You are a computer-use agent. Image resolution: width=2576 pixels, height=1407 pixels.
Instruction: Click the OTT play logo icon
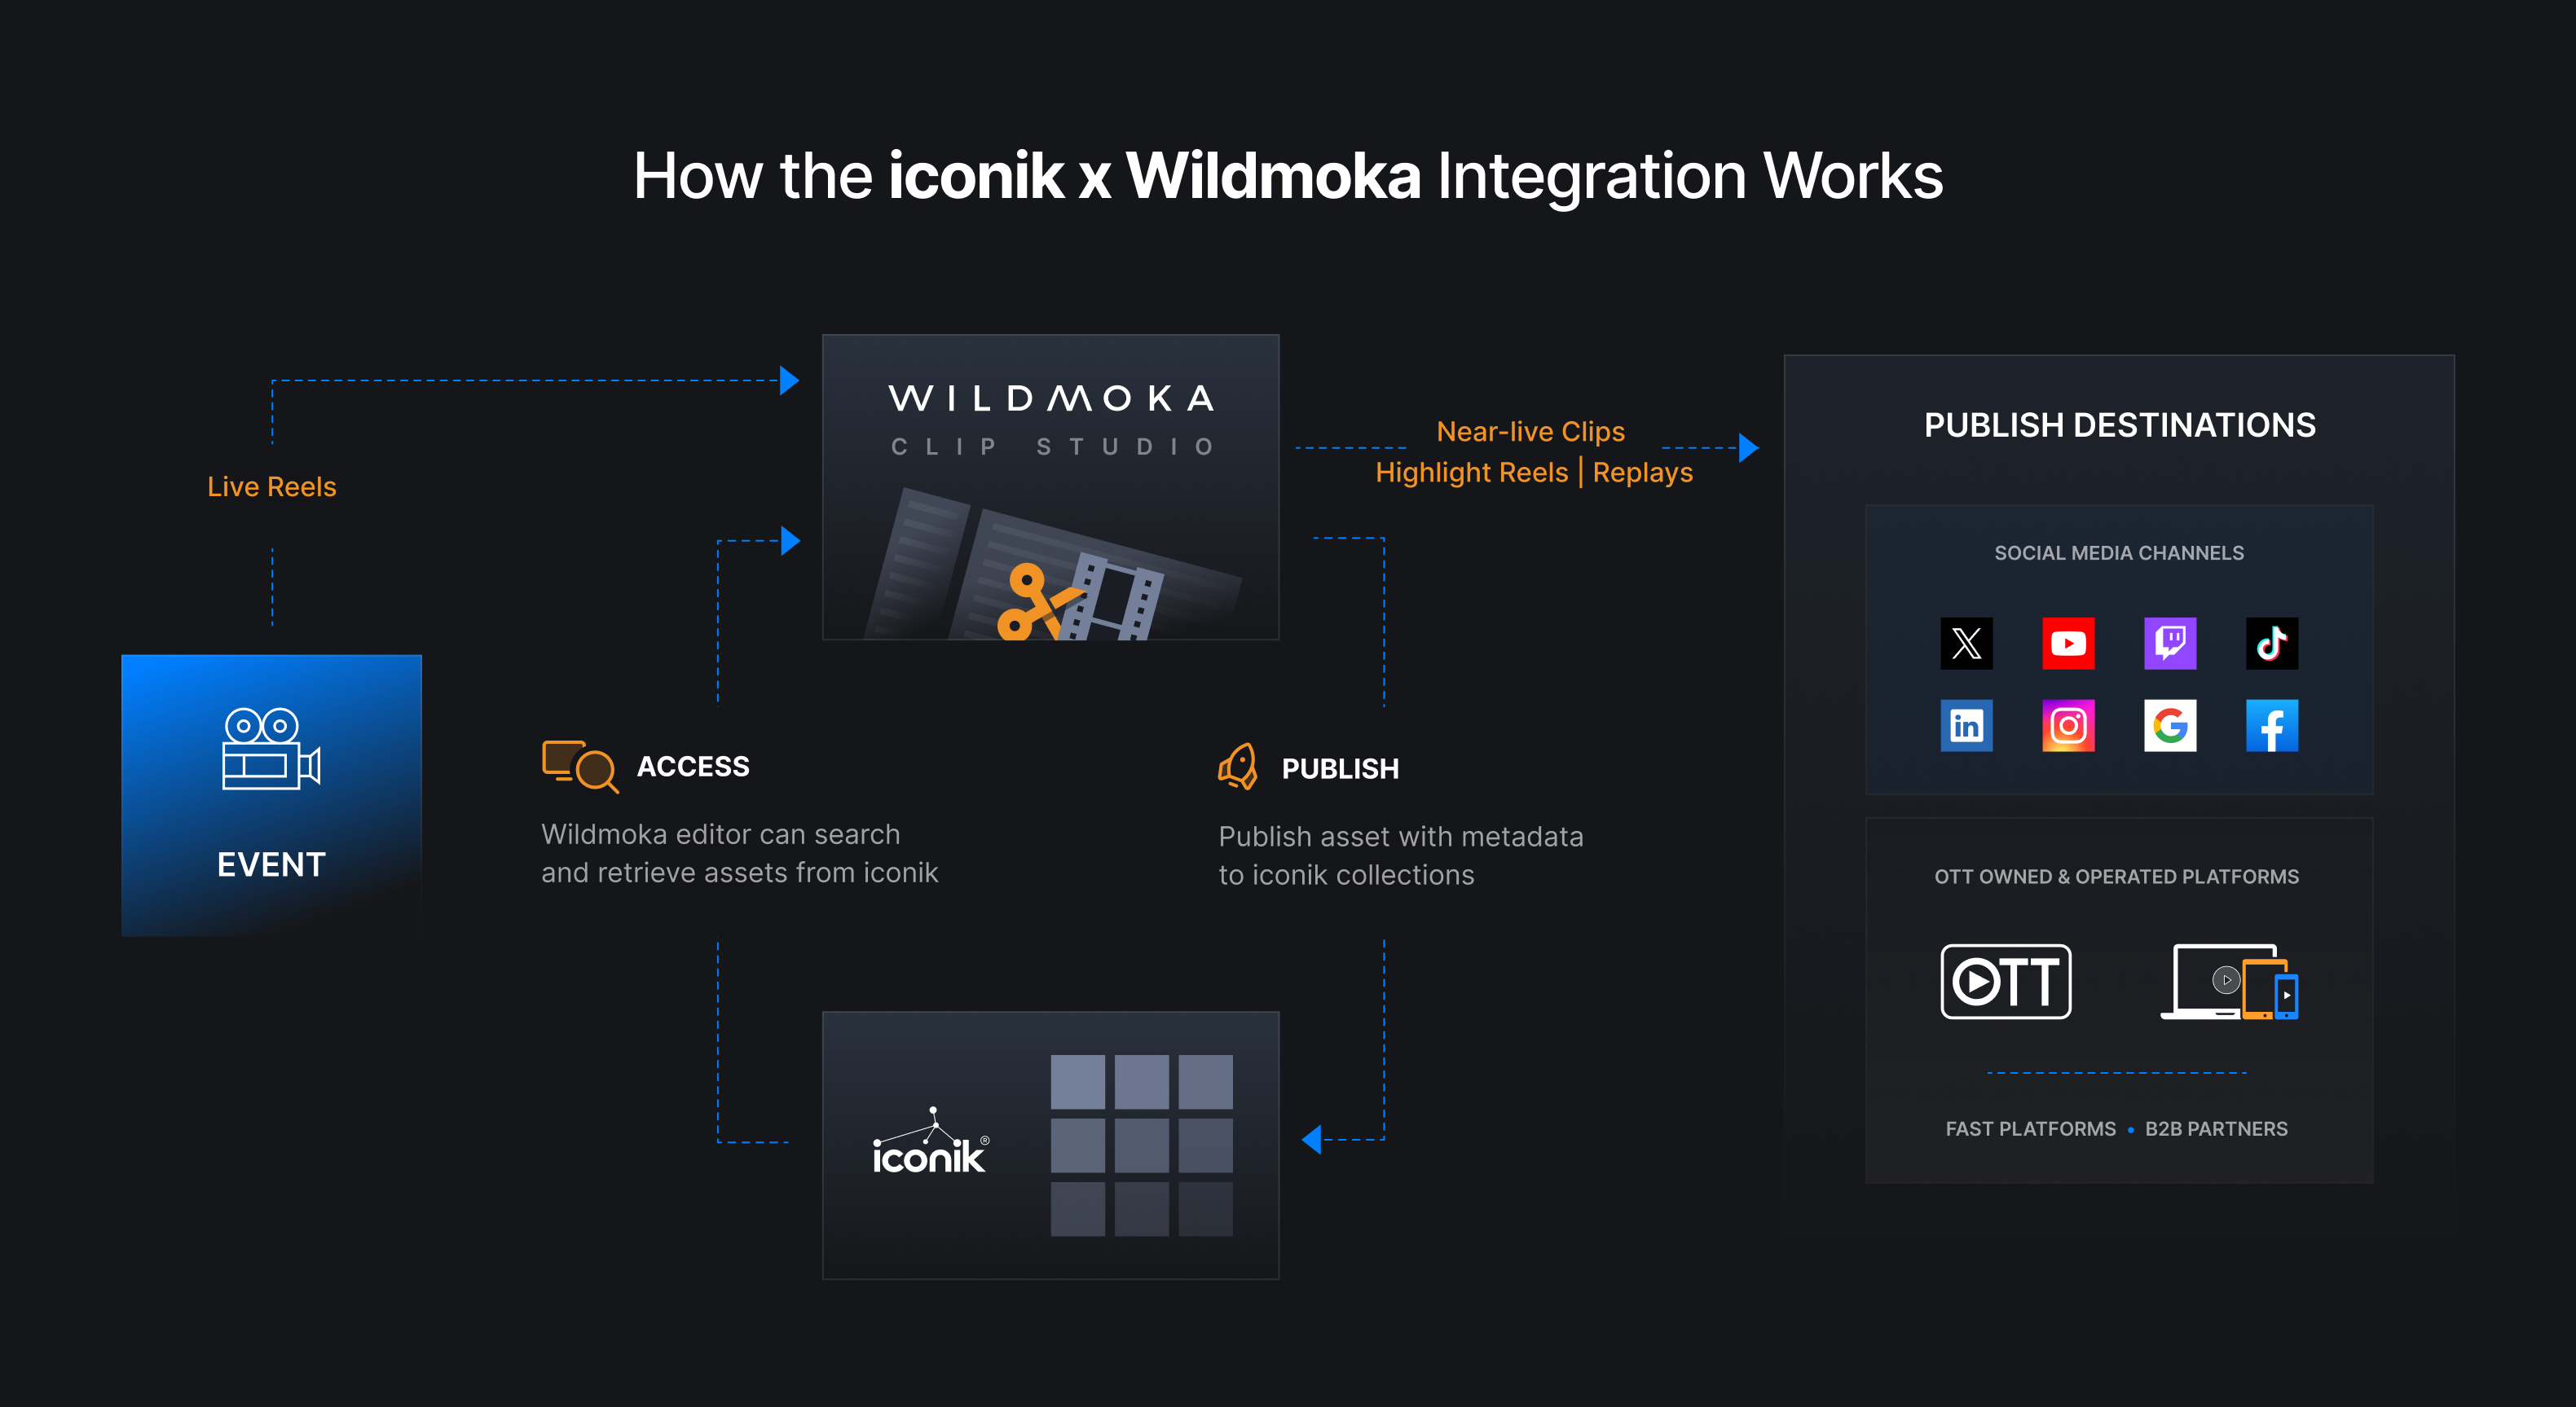coord(2005,981)
